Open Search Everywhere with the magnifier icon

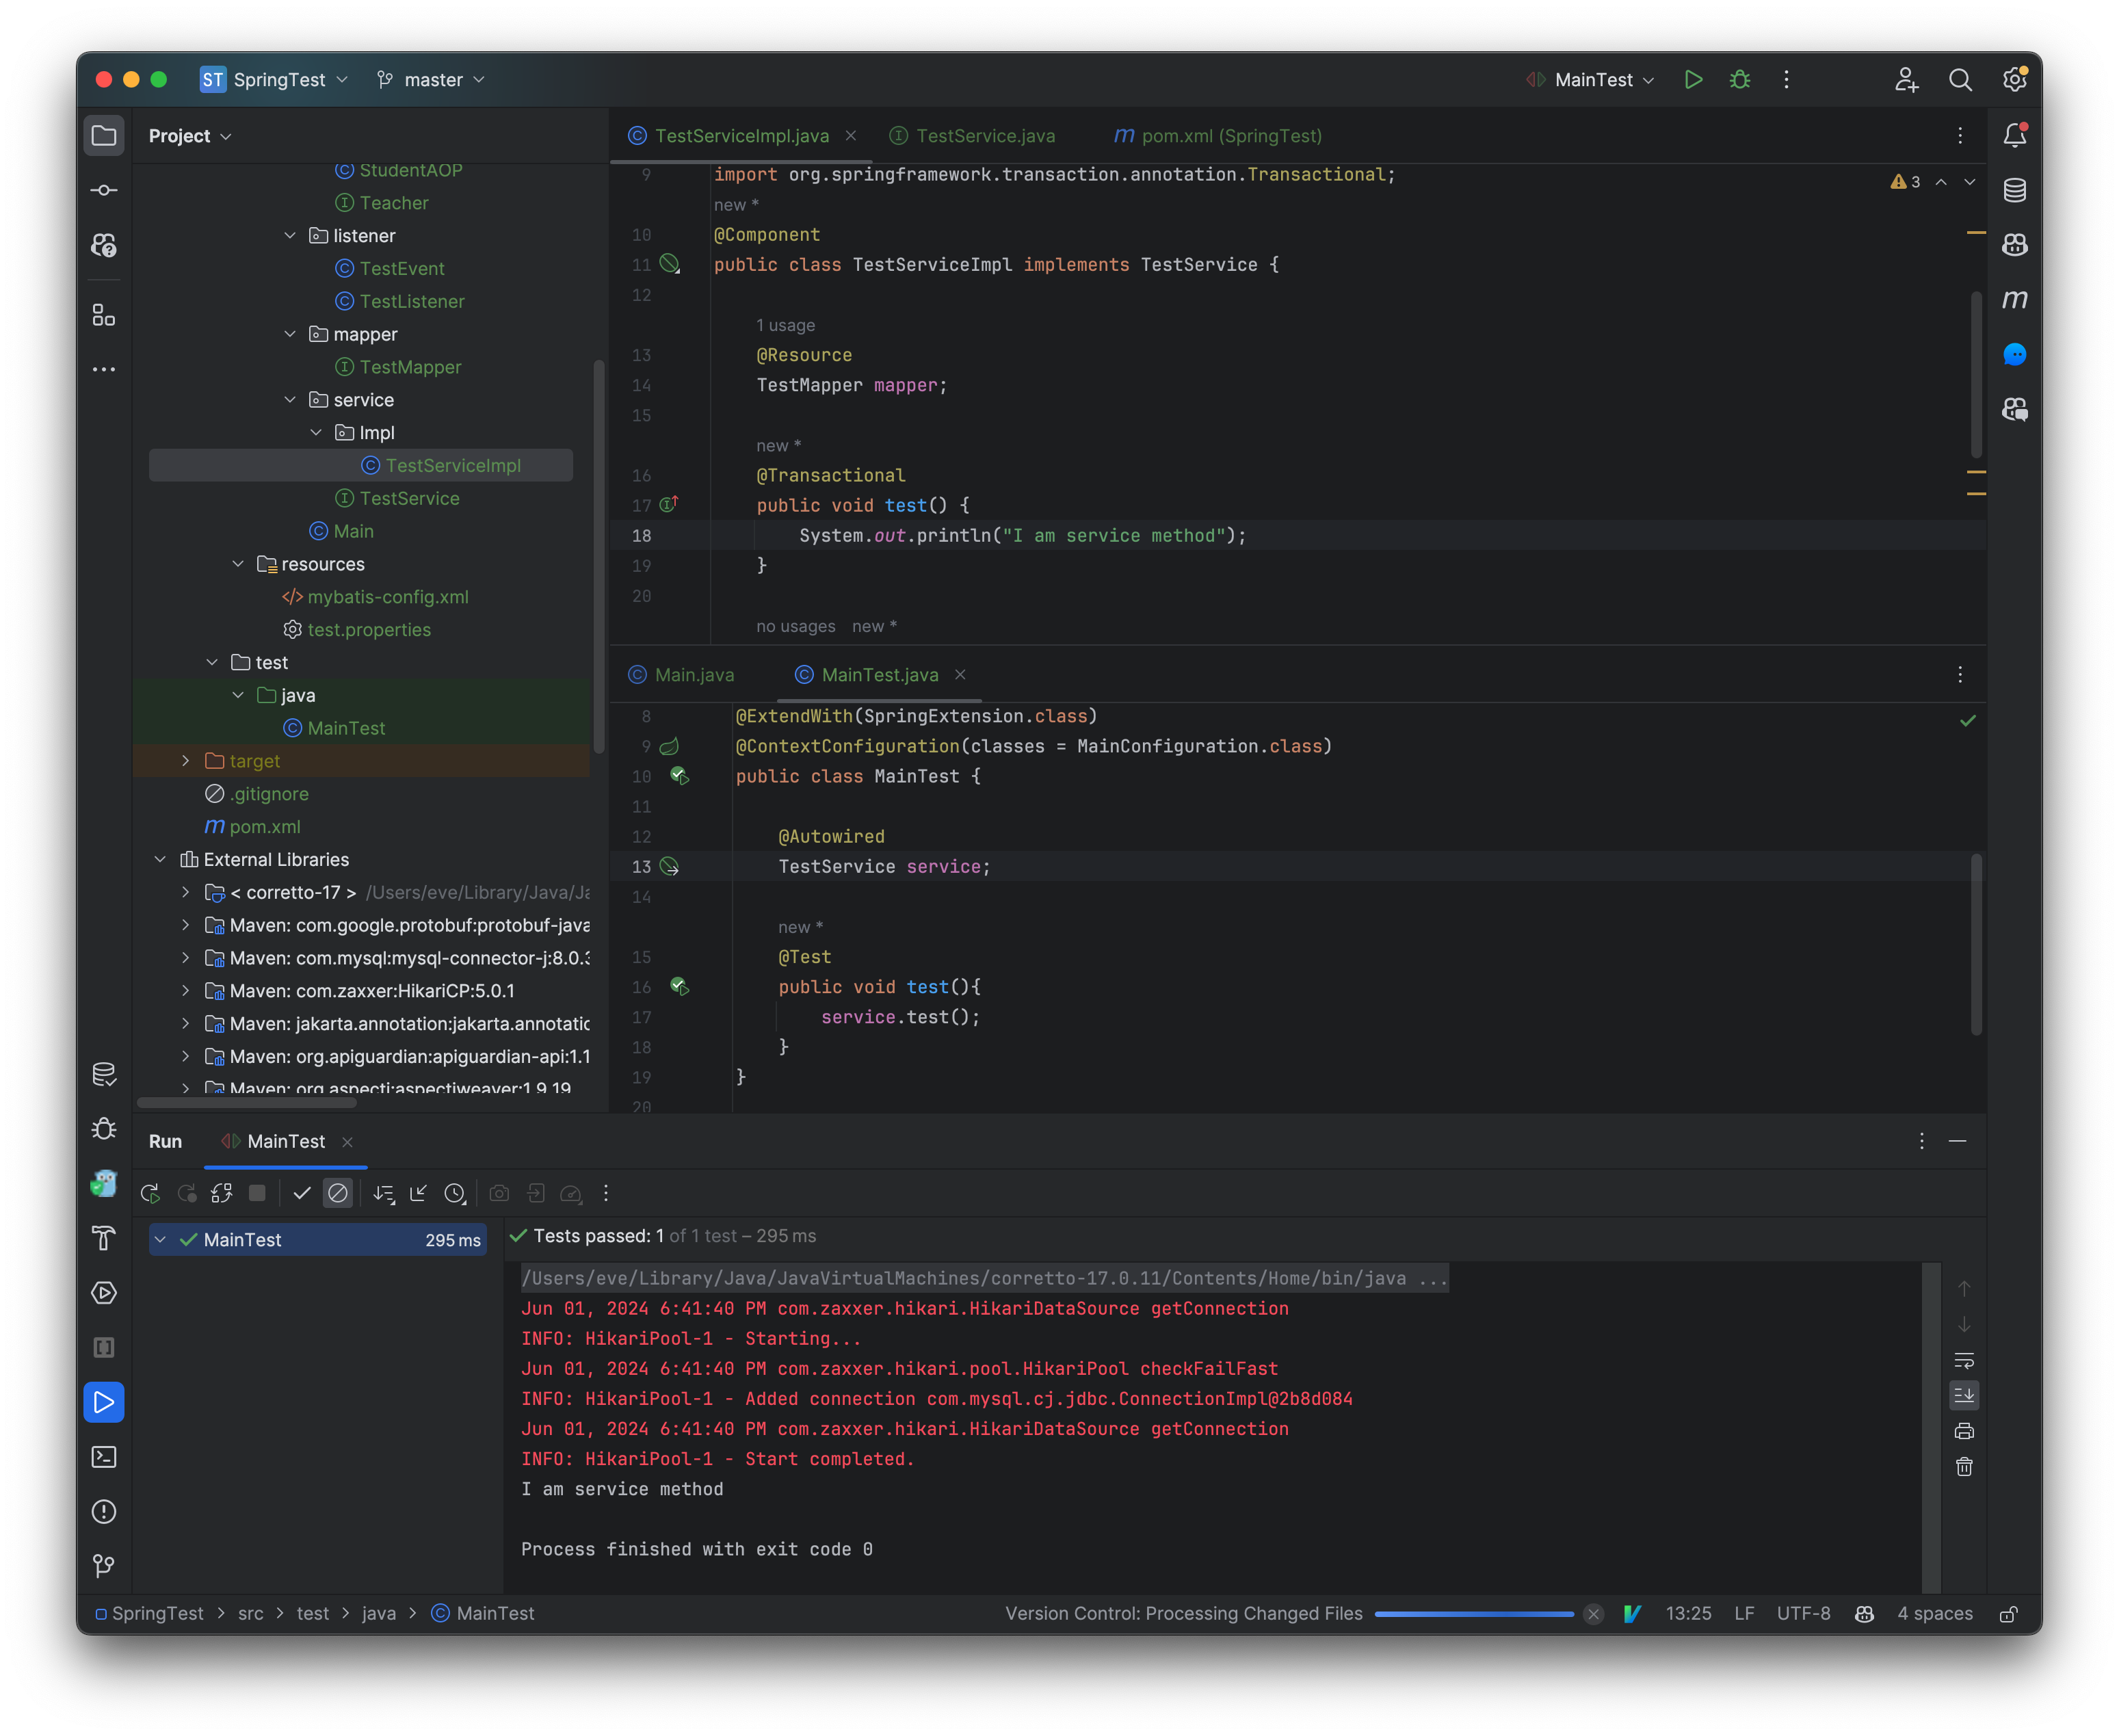tap(1960, 79)
